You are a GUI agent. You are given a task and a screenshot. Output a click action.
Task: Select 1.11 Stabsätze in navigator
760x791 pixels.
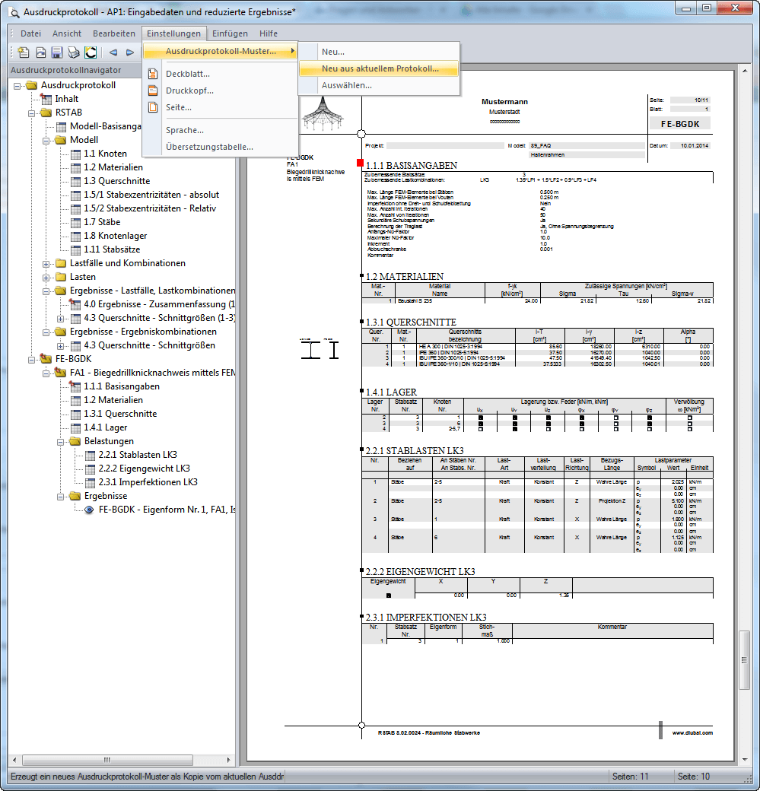pos(112,250)
